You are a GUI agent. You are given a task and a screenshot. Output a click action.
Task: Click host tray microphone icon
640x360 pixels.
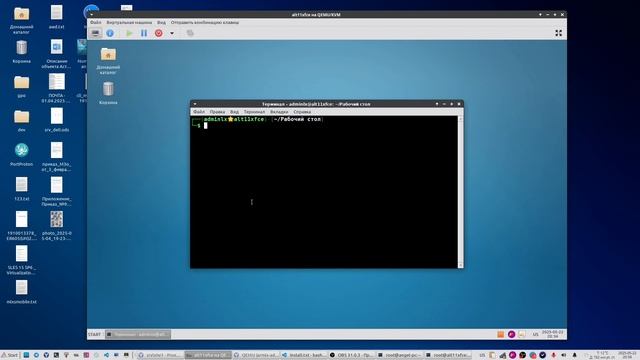[x=553, y=355]
